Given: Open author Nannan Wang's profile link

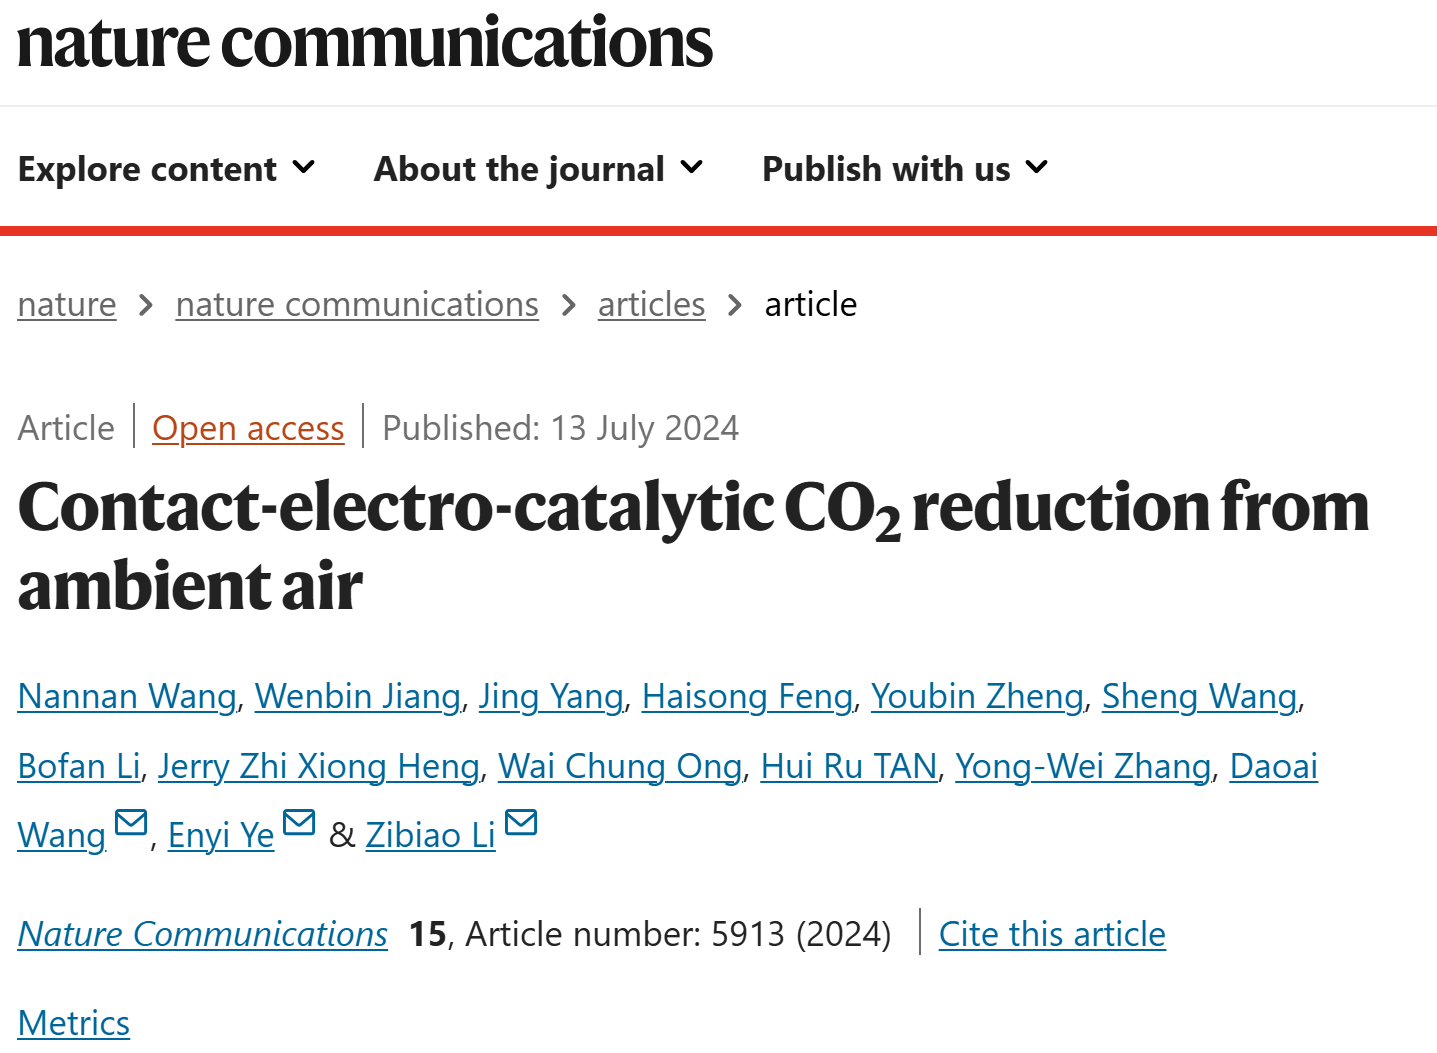Looking at the screenshot, I should [x=127, y=696].
